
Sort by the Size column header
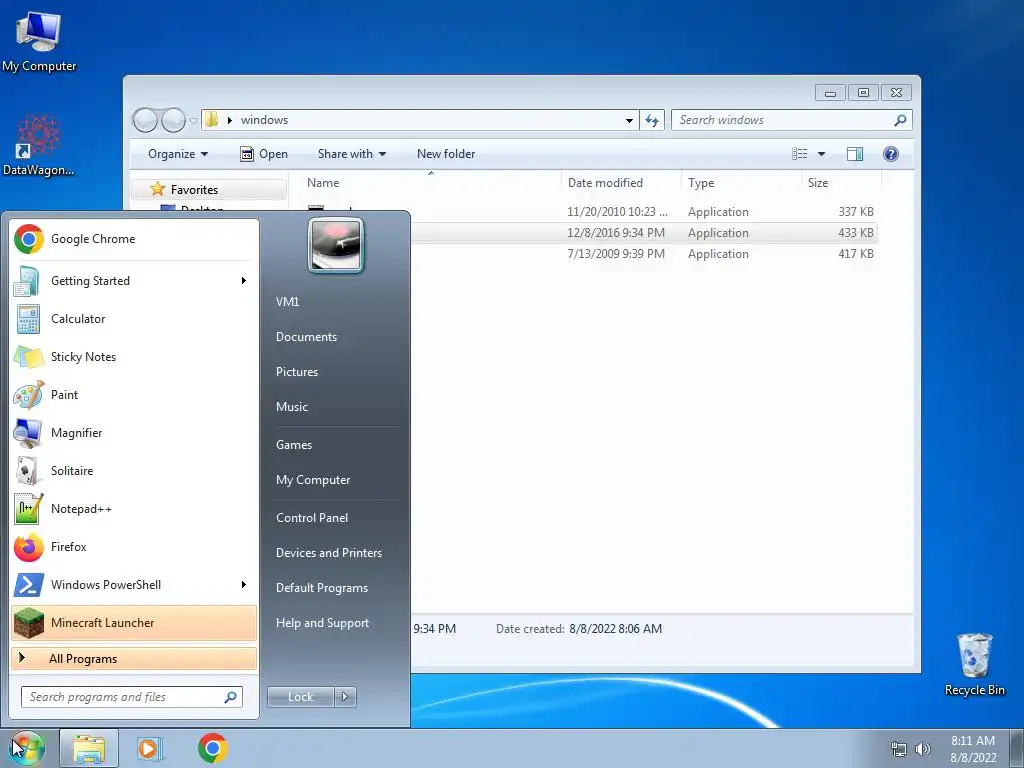click(841, 183)
